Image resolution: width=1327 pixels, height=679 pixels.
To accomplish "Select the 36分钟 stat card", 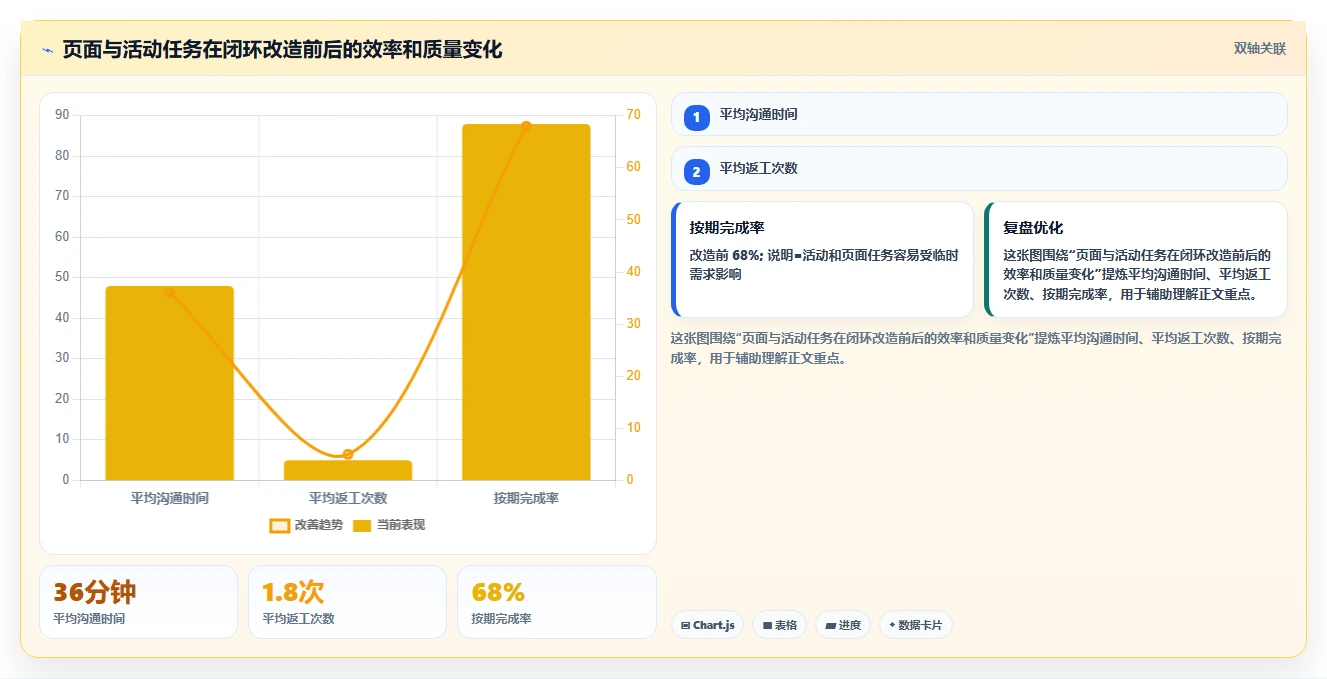I will coord(139,602).
